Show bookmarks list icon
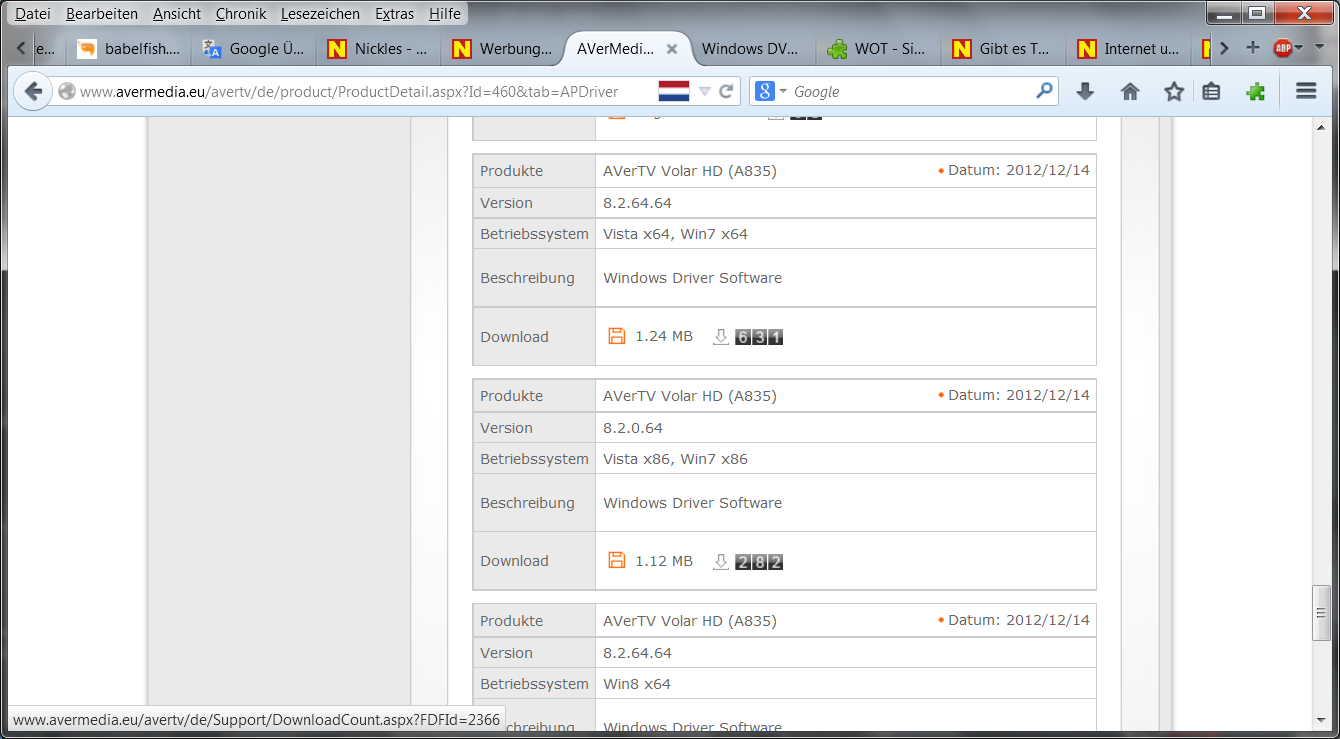The image size is (1340, 739). [1211, 91]
